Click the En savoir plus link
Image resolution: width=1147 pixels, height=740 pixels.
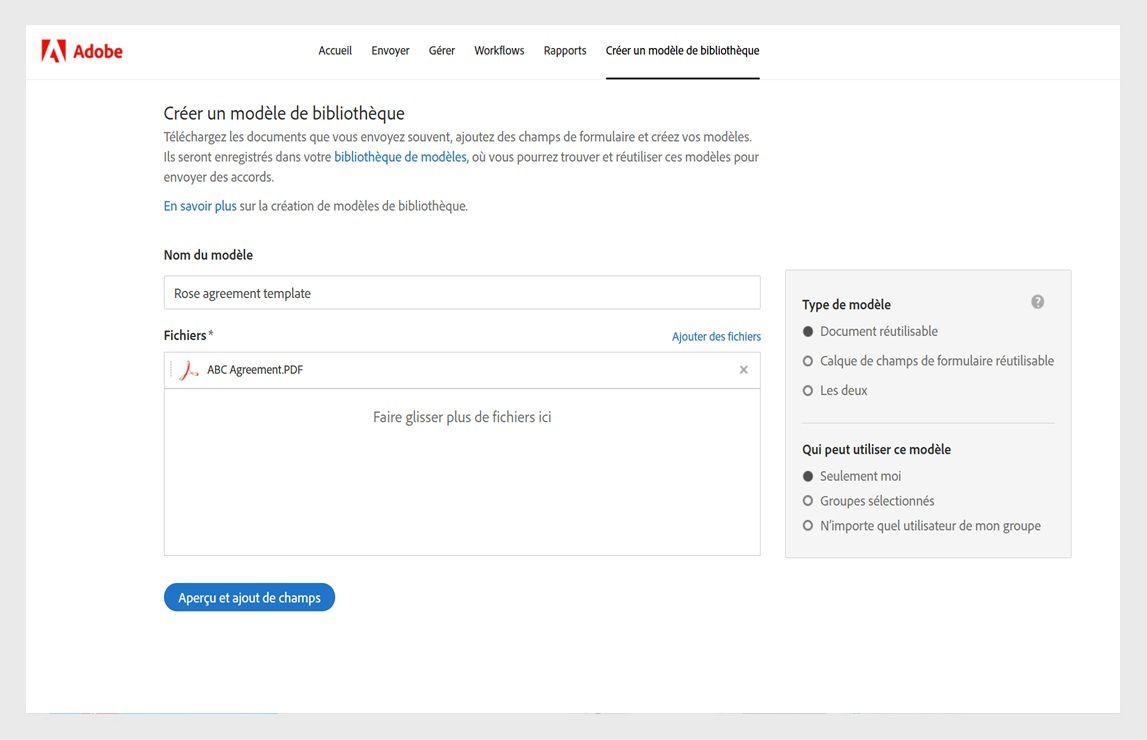point(199,205)
